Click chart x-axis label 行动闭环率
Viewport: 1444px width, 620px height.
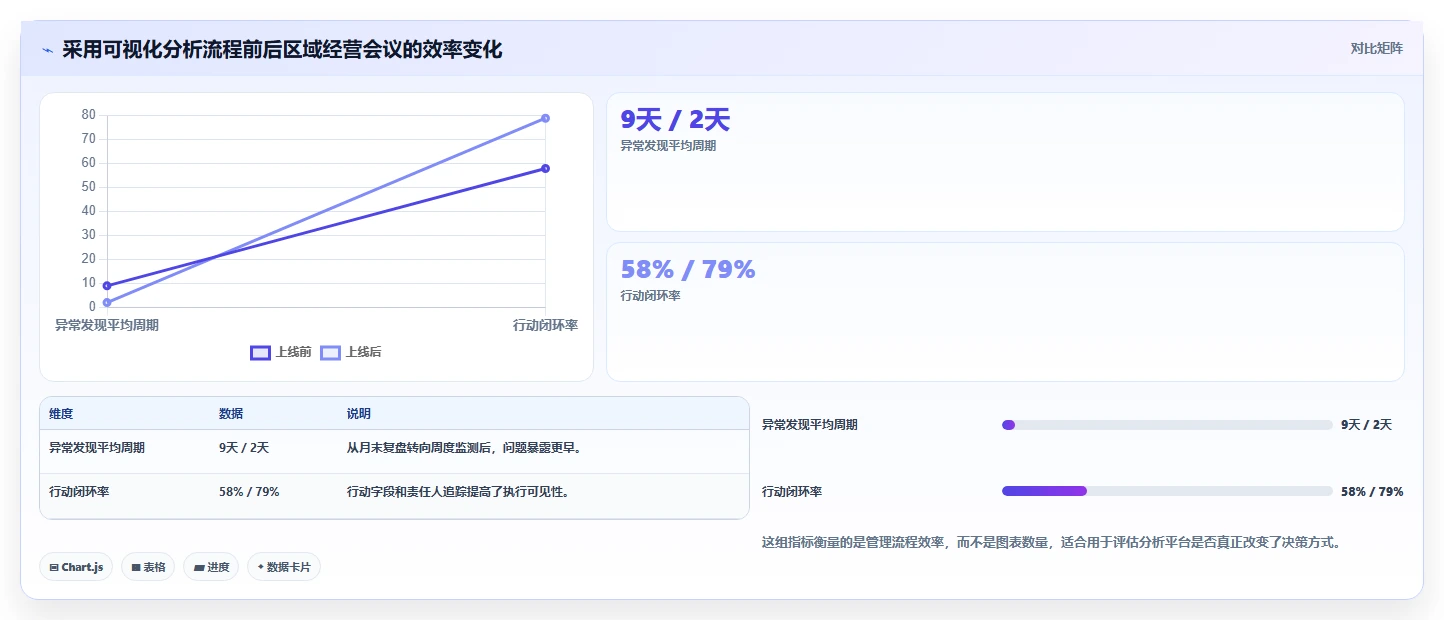[x=545, y=325]
